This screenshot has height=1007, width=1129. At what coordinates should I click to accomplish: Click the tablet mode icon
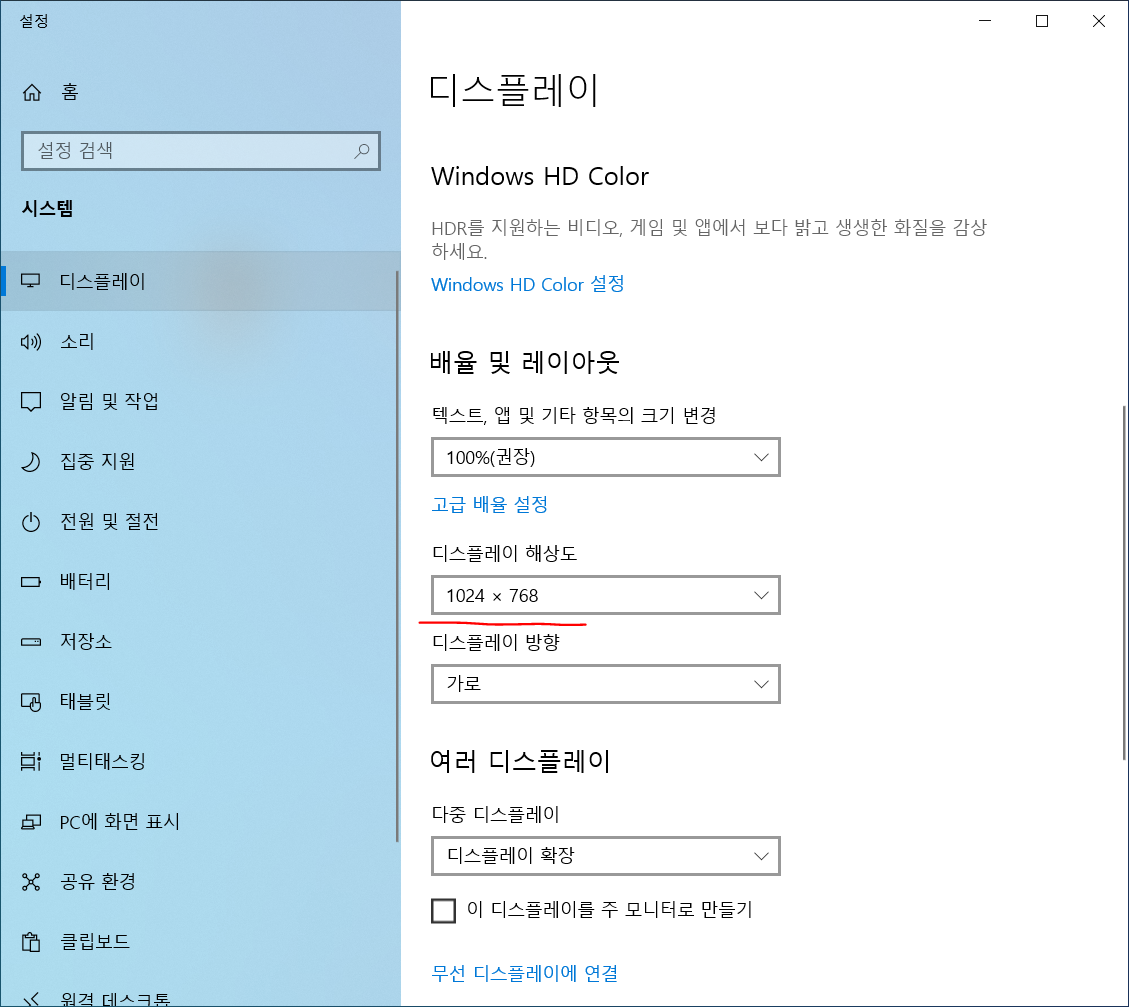(30, 701)
